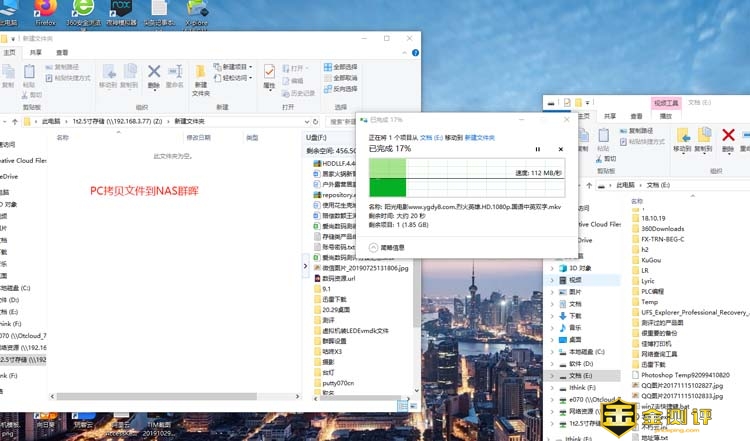Switch to 查看 tab in left window
750x441 pixels.
(x=62, y=52)
